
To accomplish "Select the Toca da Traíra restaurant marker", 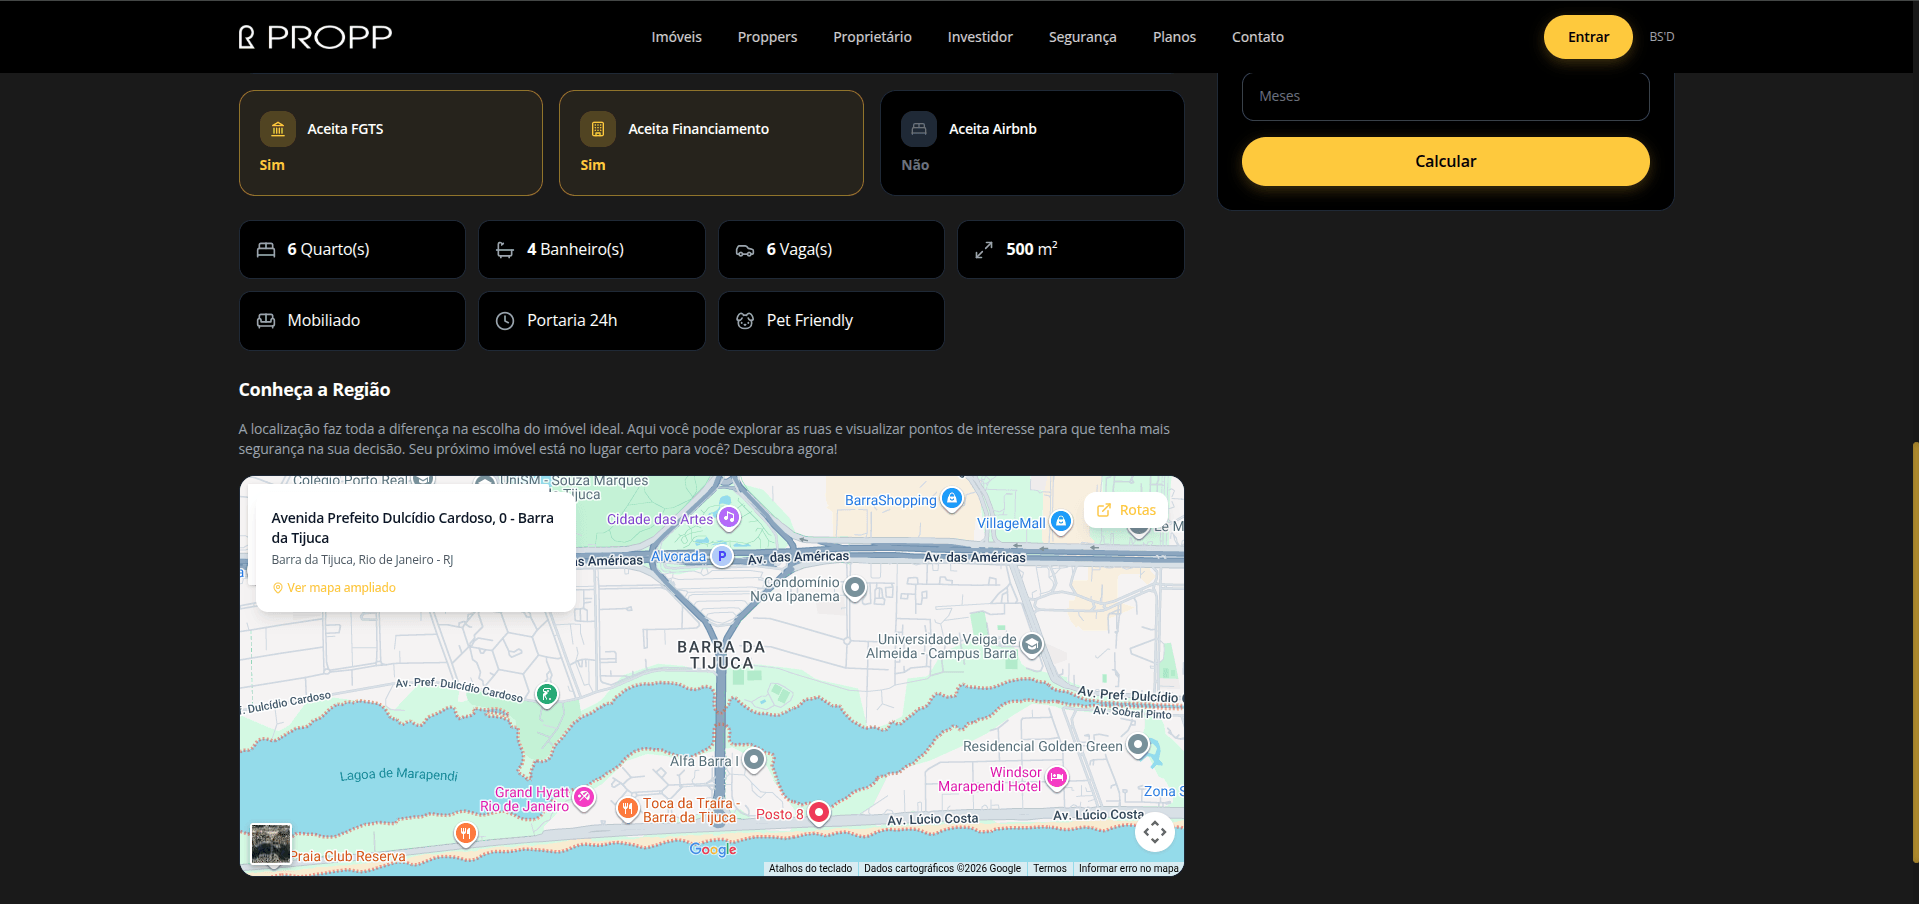I will coord(627,808).
